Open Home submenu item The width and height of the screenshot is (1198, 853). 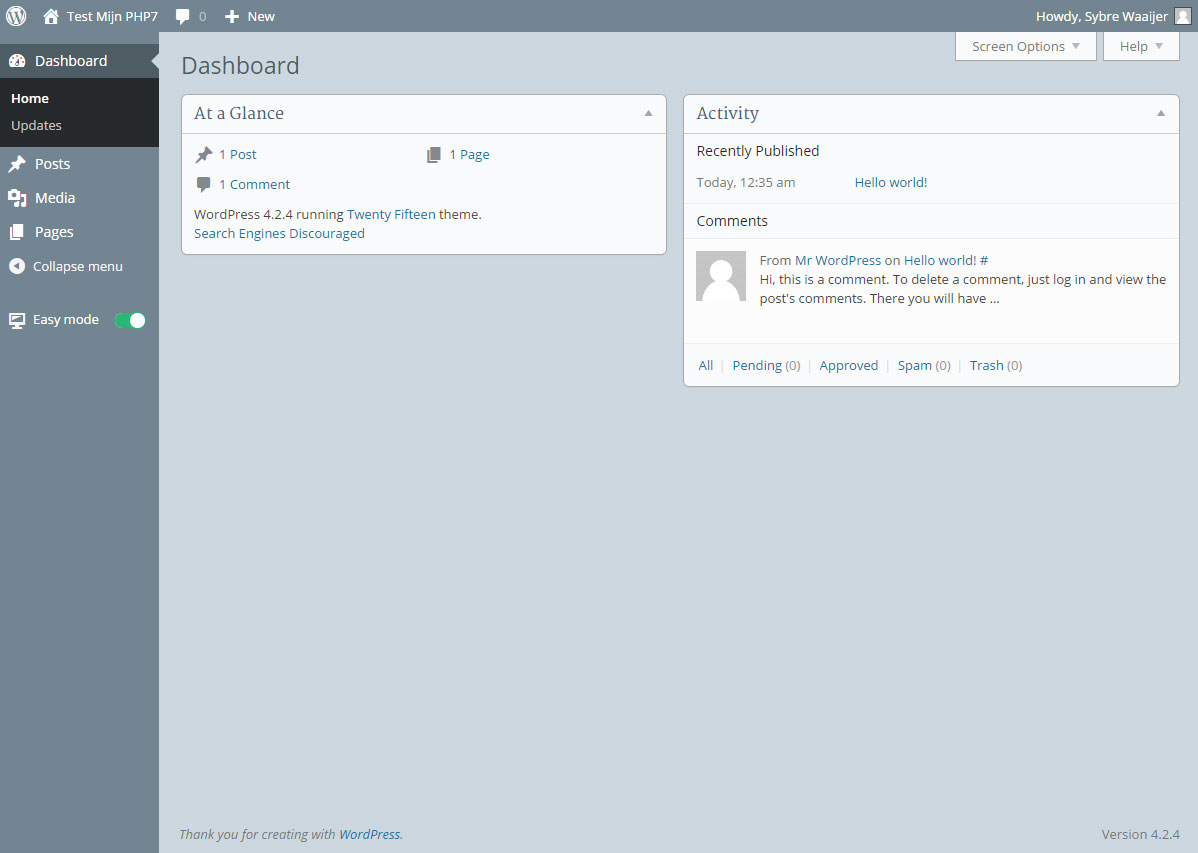(30, 99)
